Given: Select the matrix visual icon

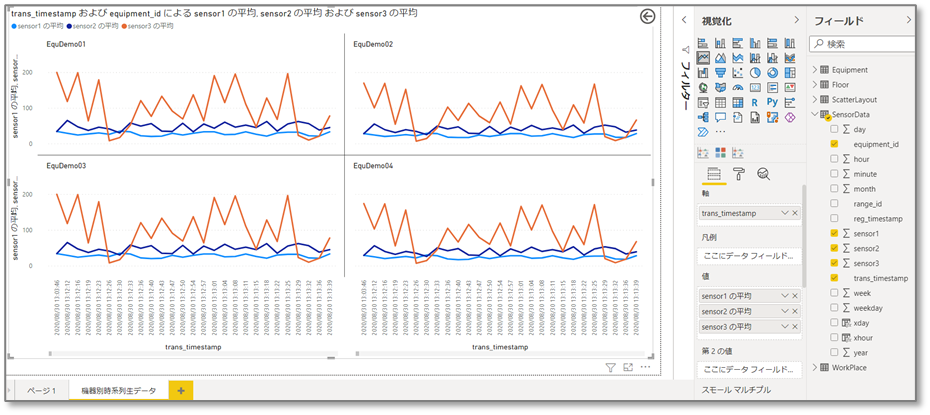Looking at the screenshot, I should tap(738, 103).
